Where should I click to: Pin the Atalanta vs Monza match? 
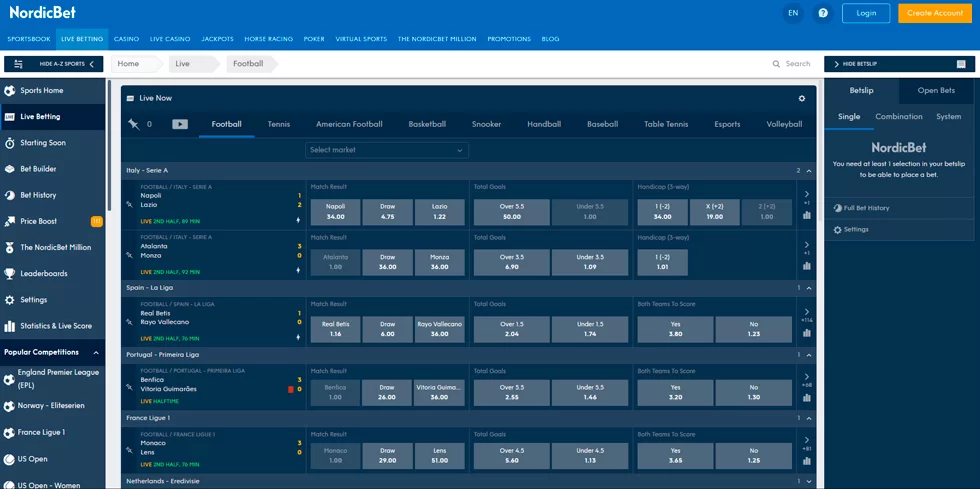pos(129,255)
